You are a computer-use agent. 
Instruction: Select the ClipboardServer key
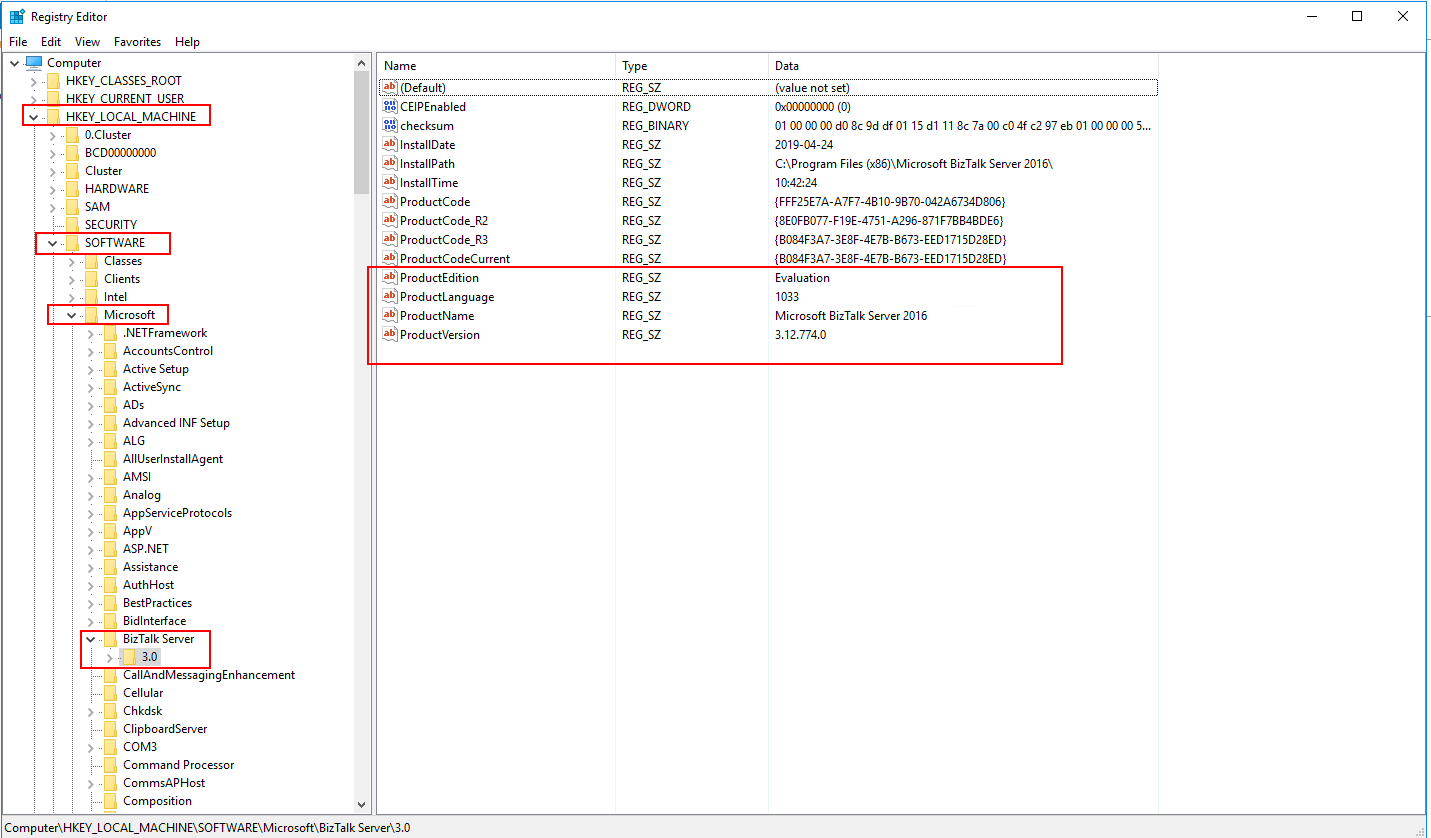pos(165,729)
